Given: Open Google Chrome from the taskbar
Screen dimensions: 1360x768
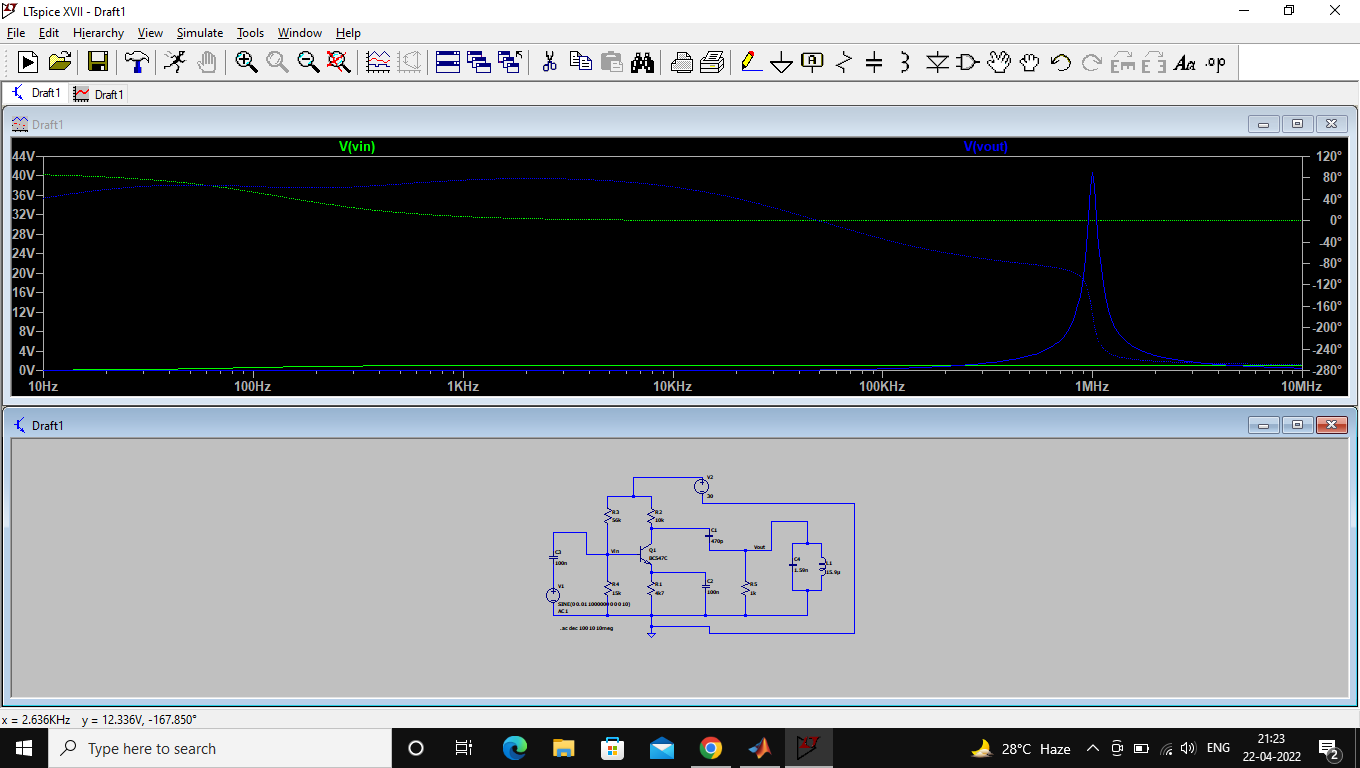Looking at the screenshot, I should pos(711,748).
